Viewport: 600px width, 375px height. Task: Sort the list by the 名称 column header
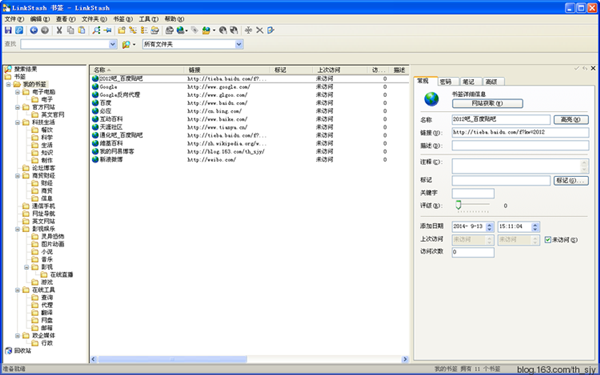(x=137, y=70)
